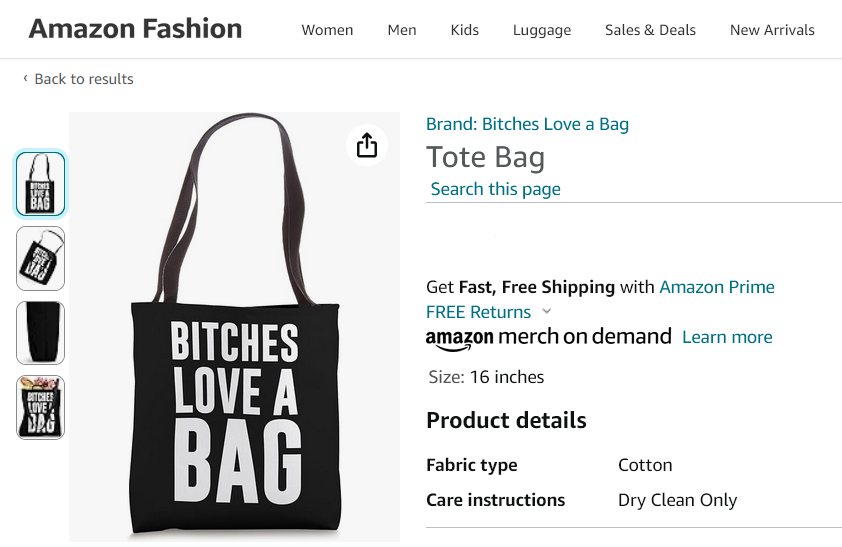Go back to results

(84, 79)
